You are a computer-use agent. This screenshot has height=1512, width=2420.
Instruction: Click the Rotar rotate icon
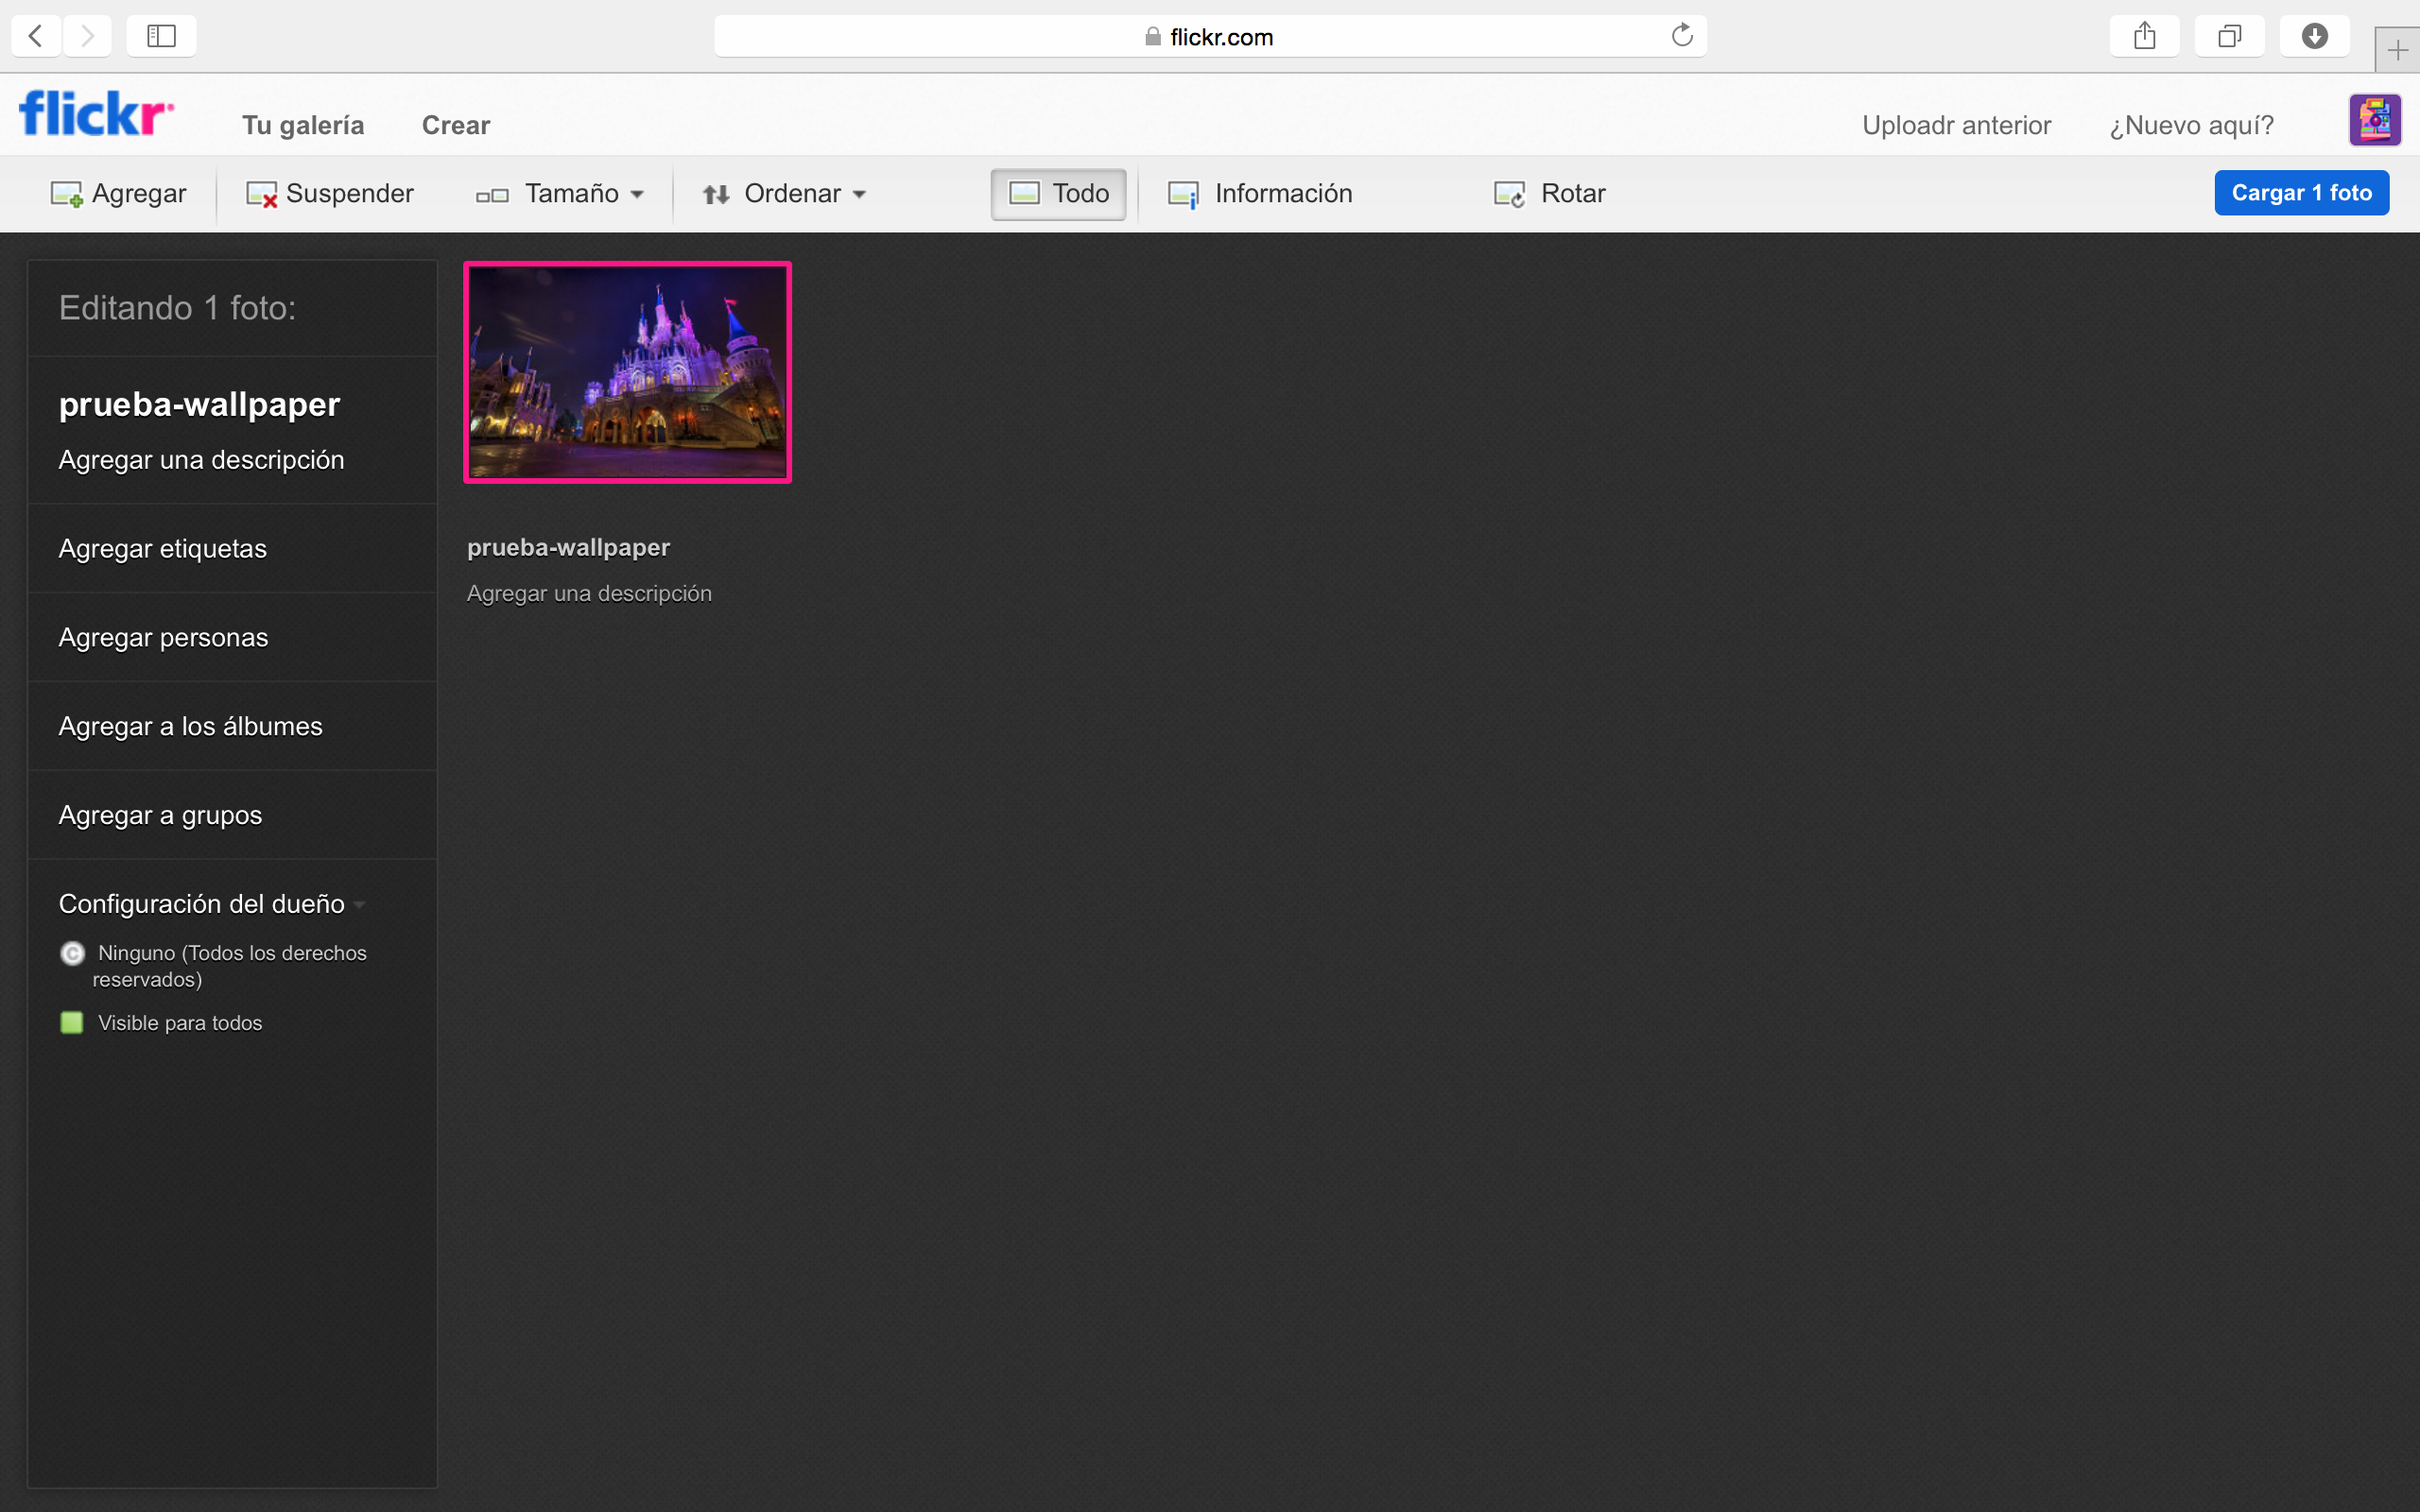pos(1510,194)
